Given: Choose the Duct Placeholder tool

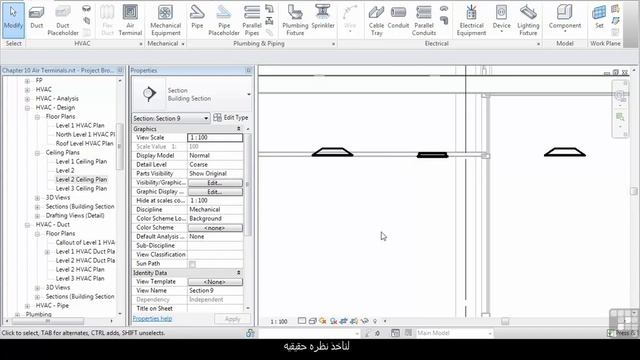Looking at the screenshot, I should pos(63,20).
